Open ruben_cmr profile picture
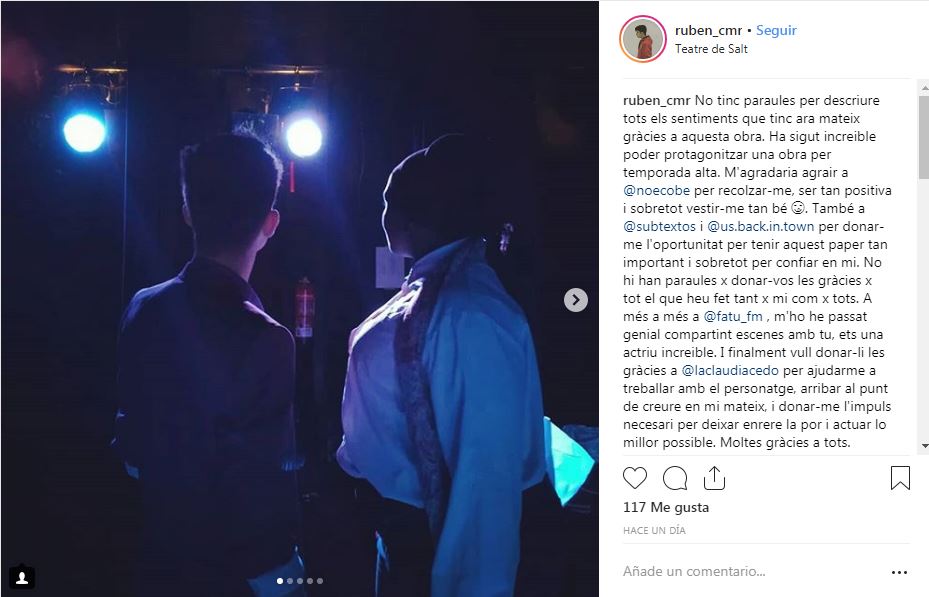929x597 pixels. pos(643,39)
